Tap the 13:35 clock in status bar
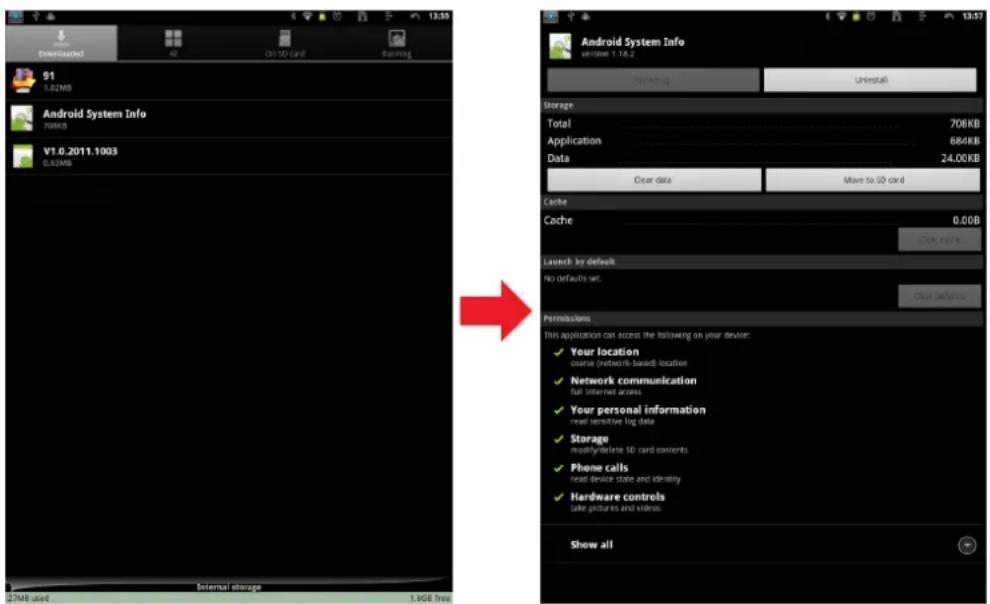990x604 pixels. tap(439, 16)
